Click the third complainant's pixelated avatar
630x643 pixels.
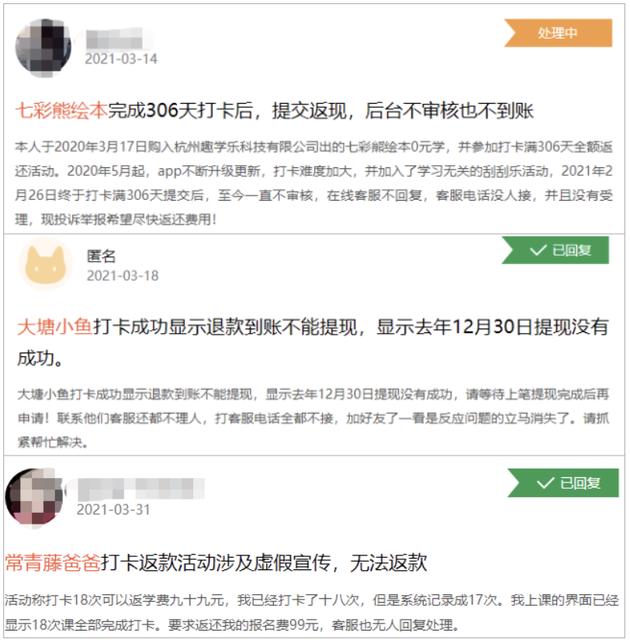pyautogui.click(x=35, y=497)
